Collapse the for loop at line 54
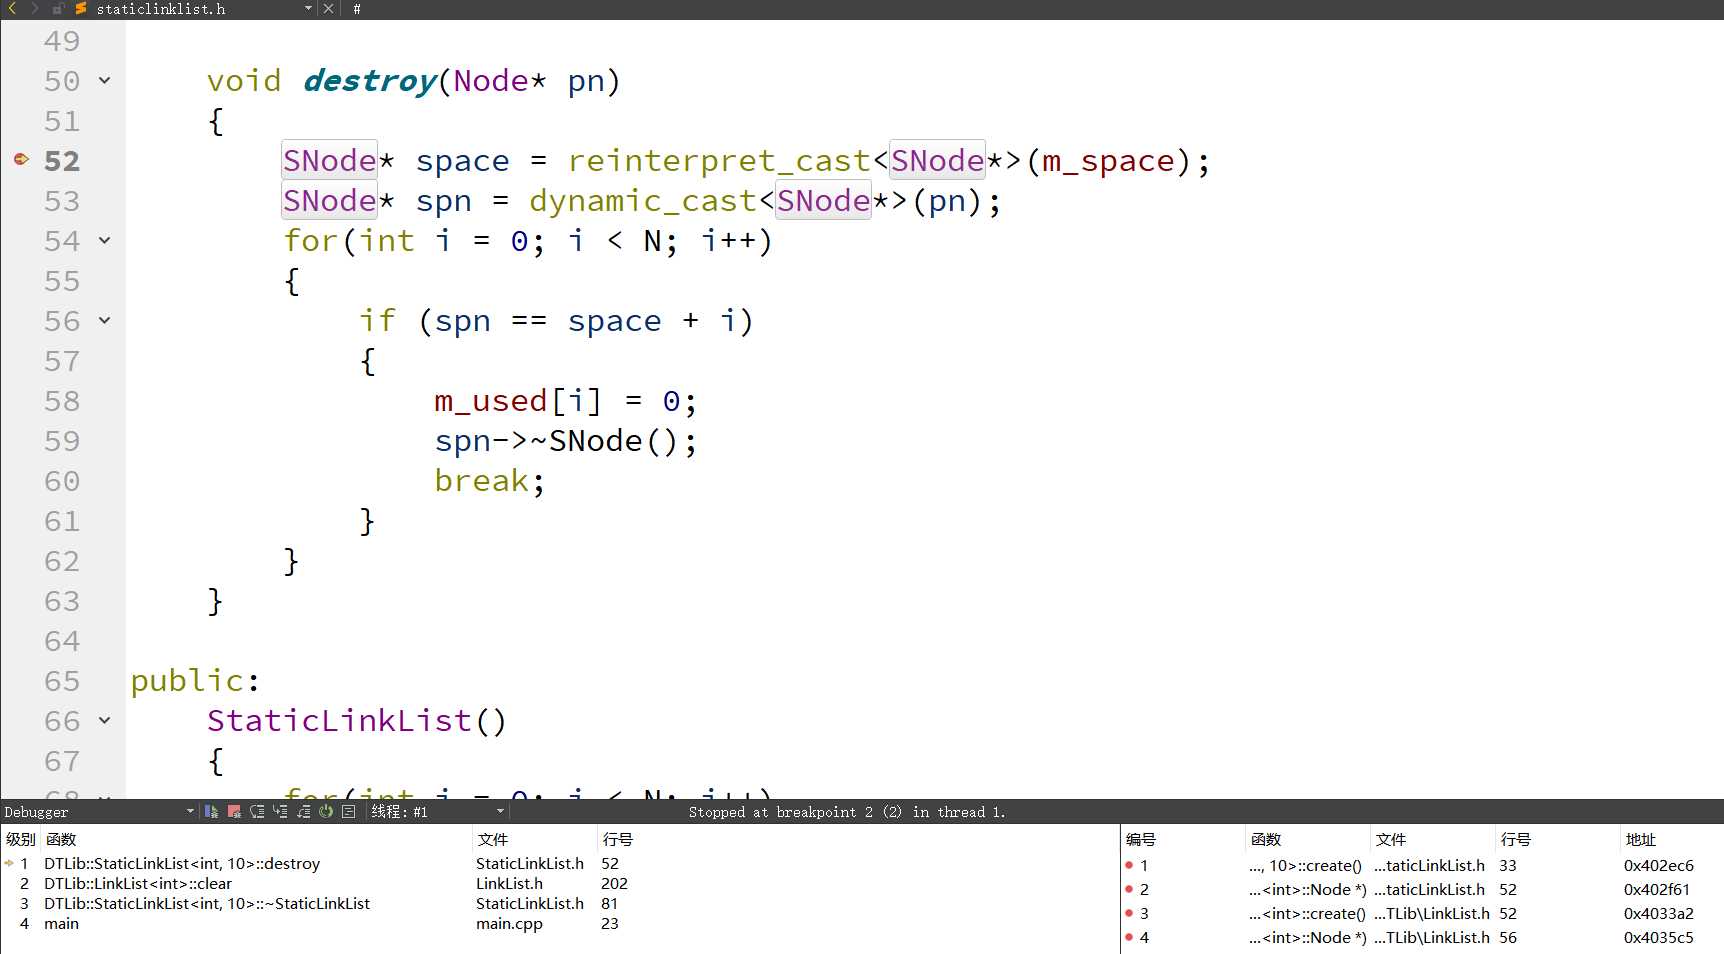This screenshot has height=954, width=1724. pyautogui.click(x=104, y=240)
